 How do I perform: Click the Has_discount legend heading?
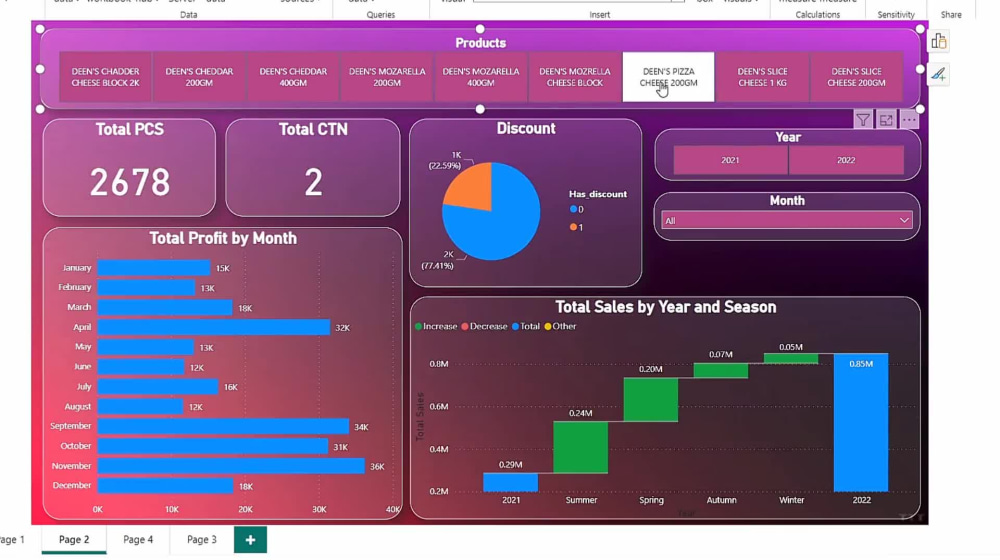[598, 194]
